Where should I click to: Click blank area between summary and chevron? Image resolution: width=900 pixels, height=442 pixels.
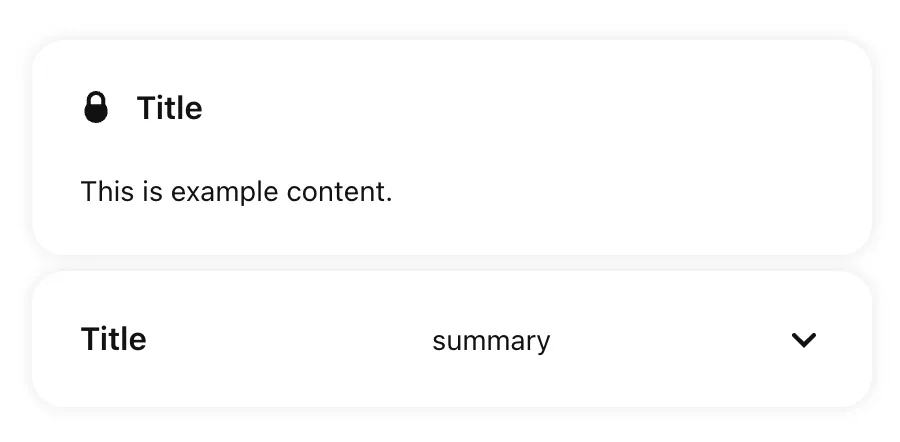pyautogui.click(x=670, y=340)
